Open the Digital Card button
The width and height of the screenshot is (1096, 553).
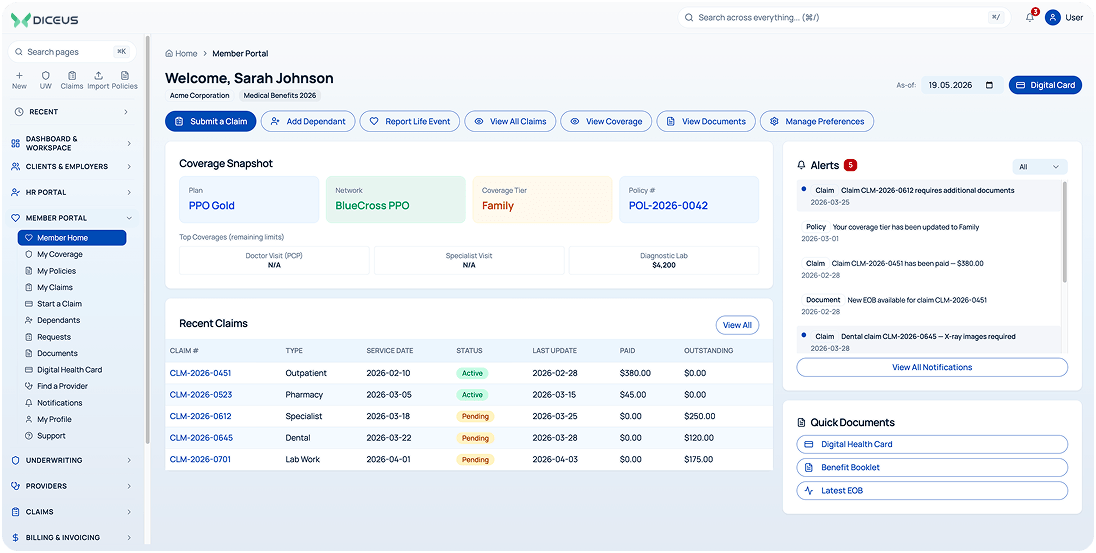[1045, 85]
